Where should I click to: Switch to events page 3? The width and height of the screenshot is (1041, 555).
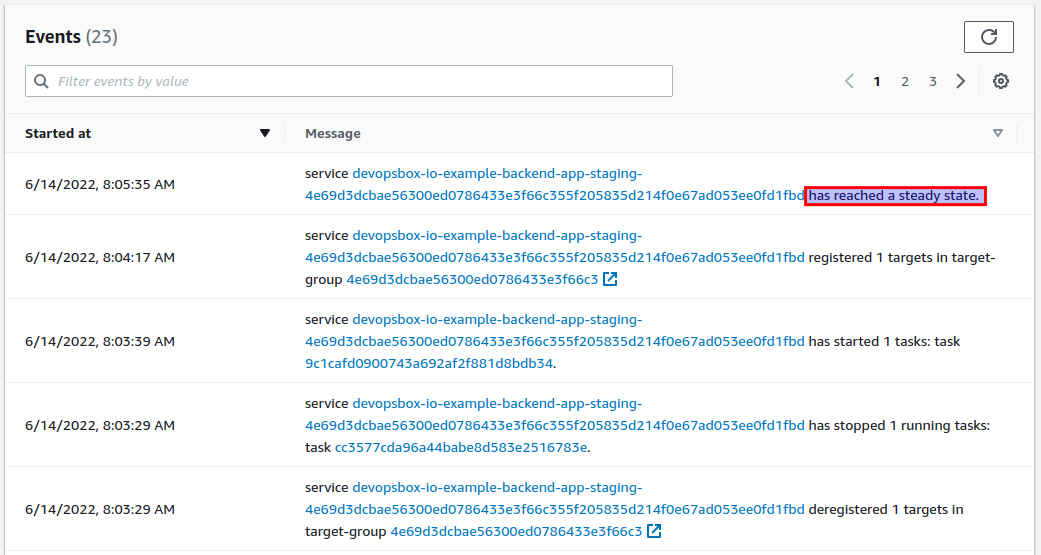pyautogui.click(x=933, y=82)
